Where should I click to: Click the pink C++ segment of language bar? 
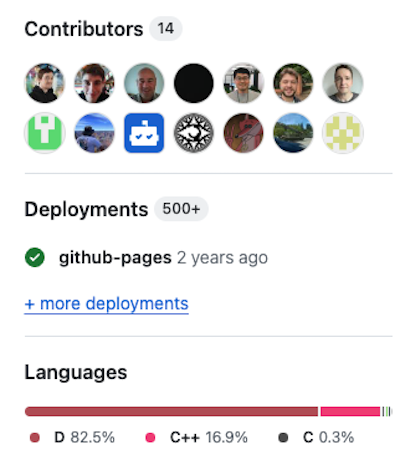point(350,411)
